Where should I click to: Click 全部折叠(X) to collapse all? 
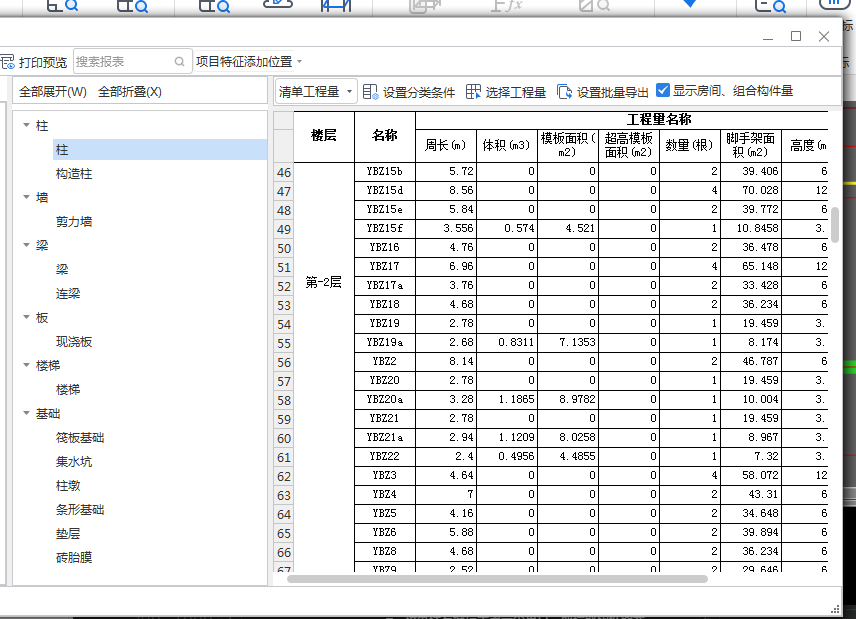point(130,92)
